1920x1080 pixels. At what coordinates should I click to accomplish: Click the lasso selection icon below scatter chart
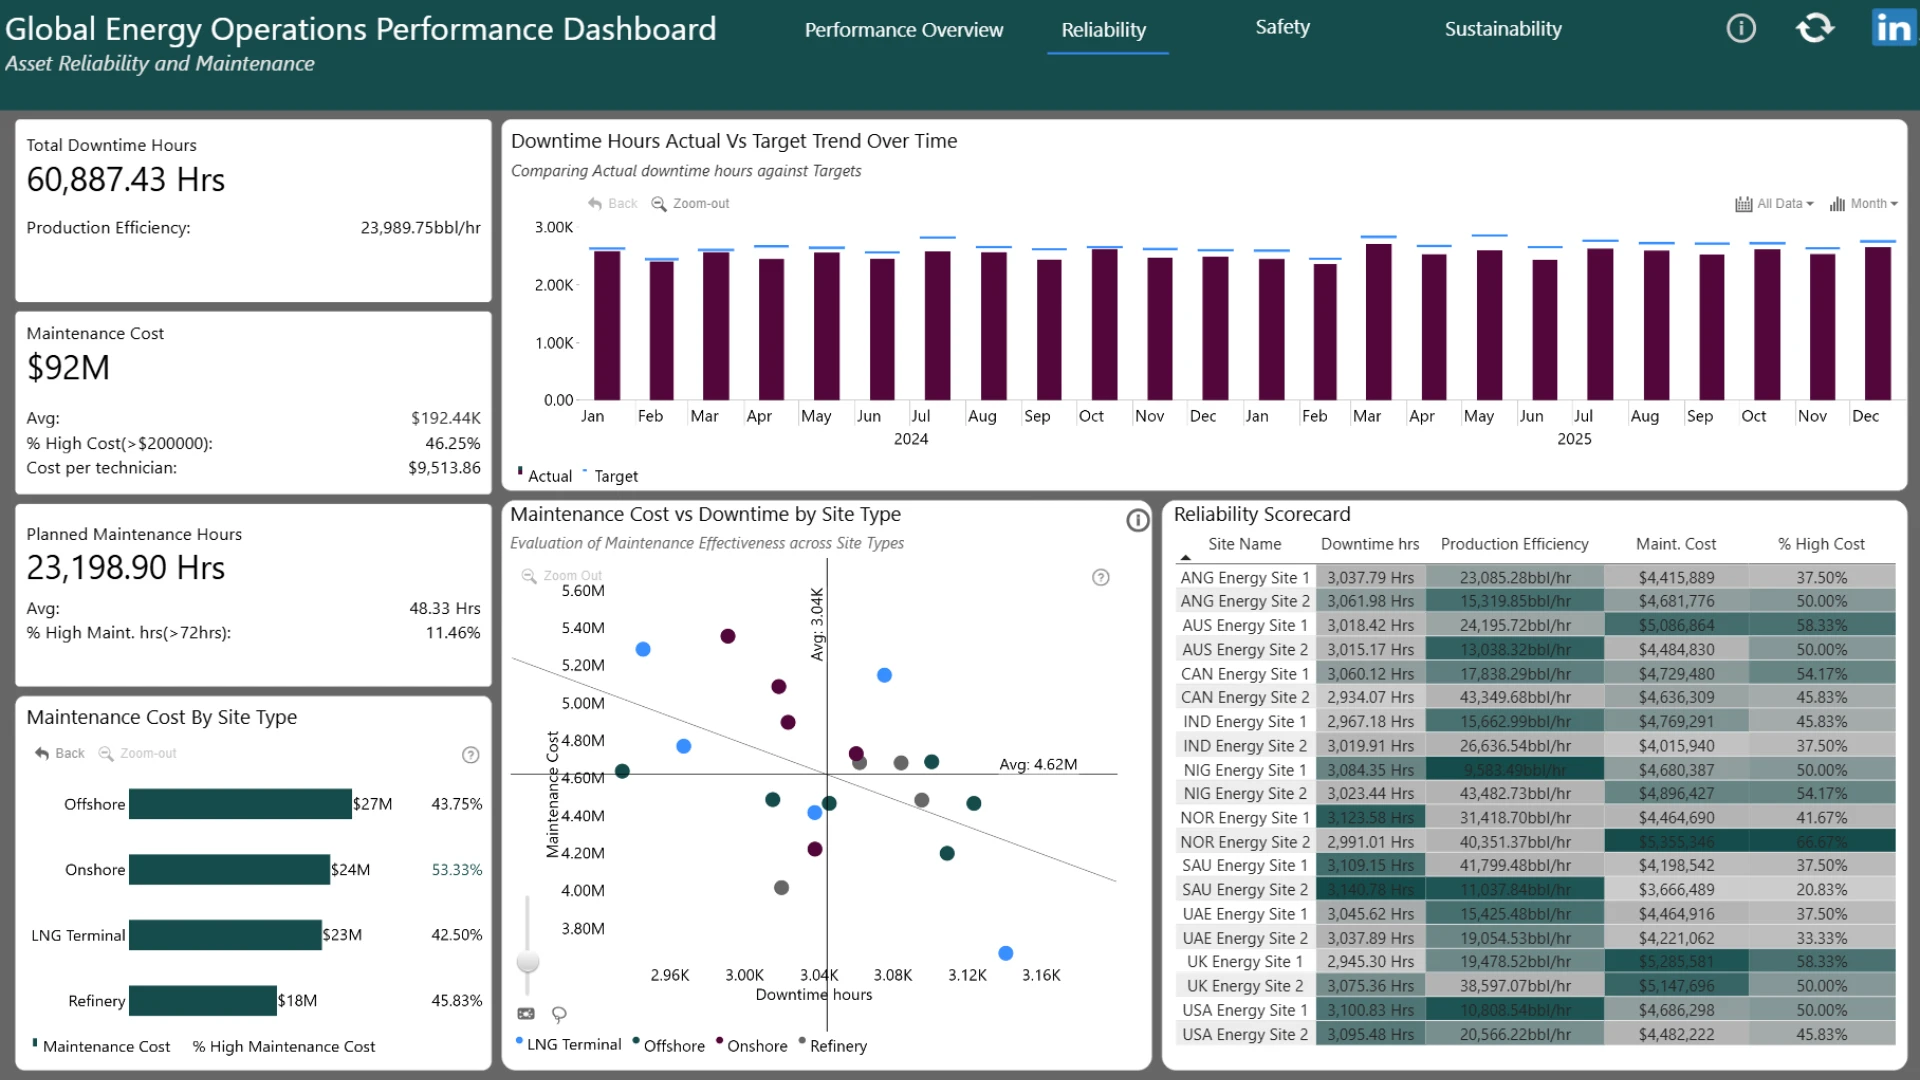[559, 1014]
